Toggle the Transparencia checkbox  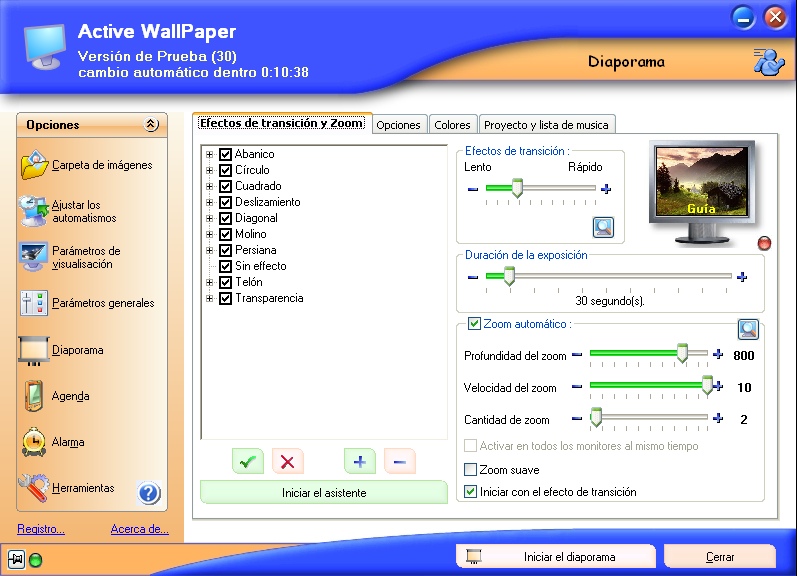(225, 298)
